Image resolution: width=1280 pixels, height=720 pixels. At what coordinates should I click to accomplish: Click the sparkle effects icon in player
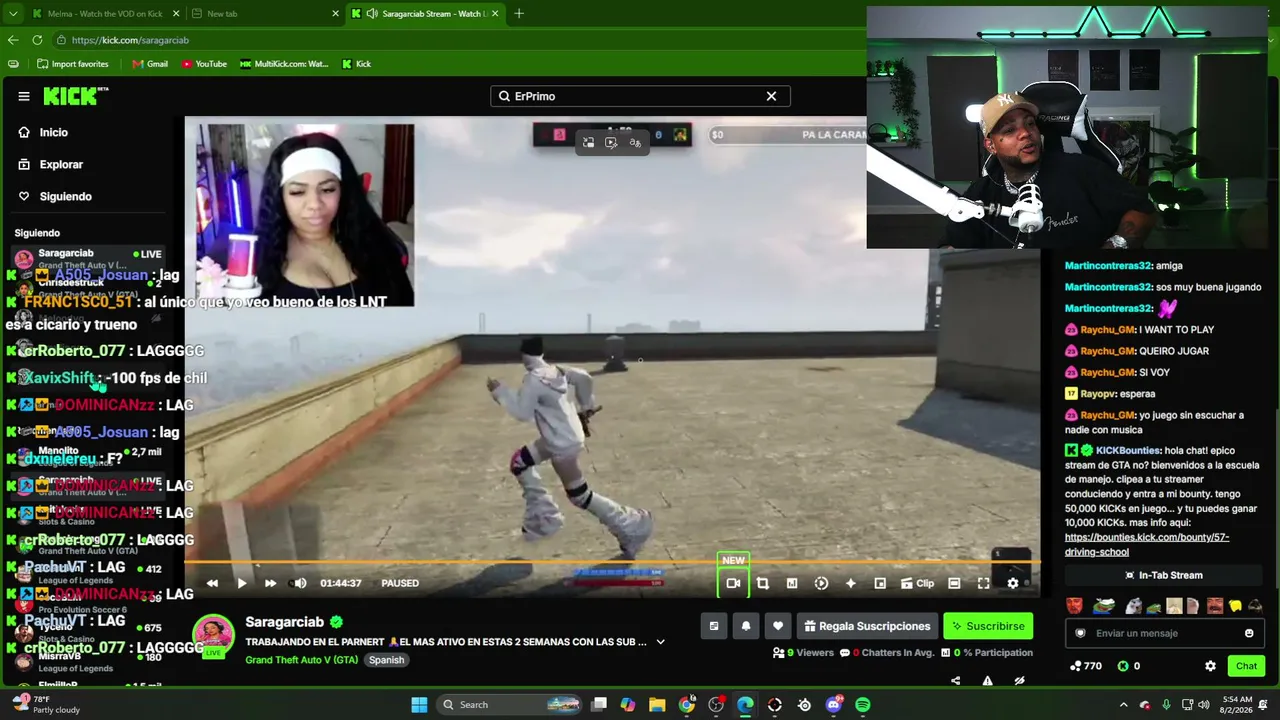click(851, 583)
